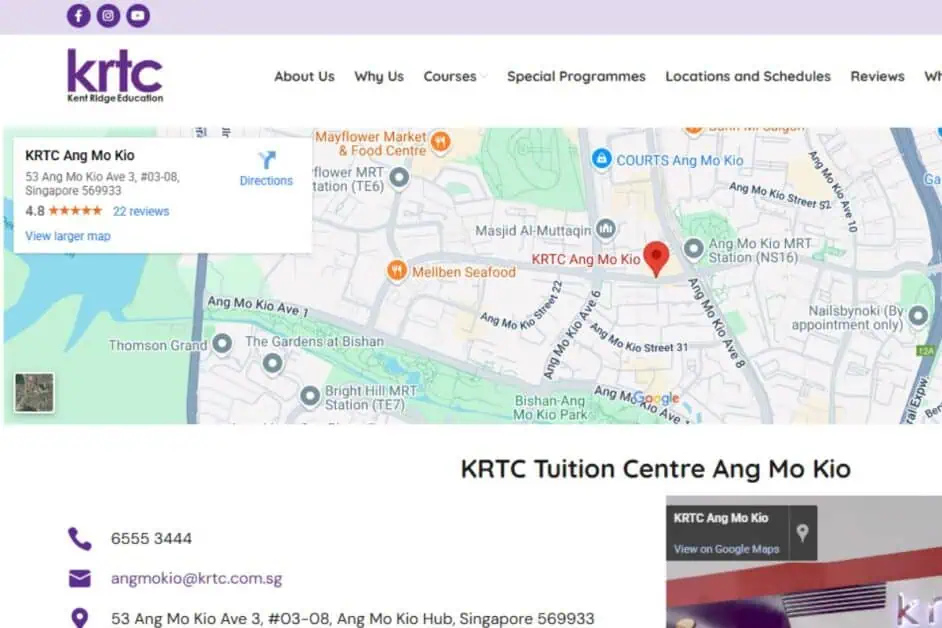942x628 pixels.
Task: Open the Special Programmes menu item
Action: pos(576,76)
